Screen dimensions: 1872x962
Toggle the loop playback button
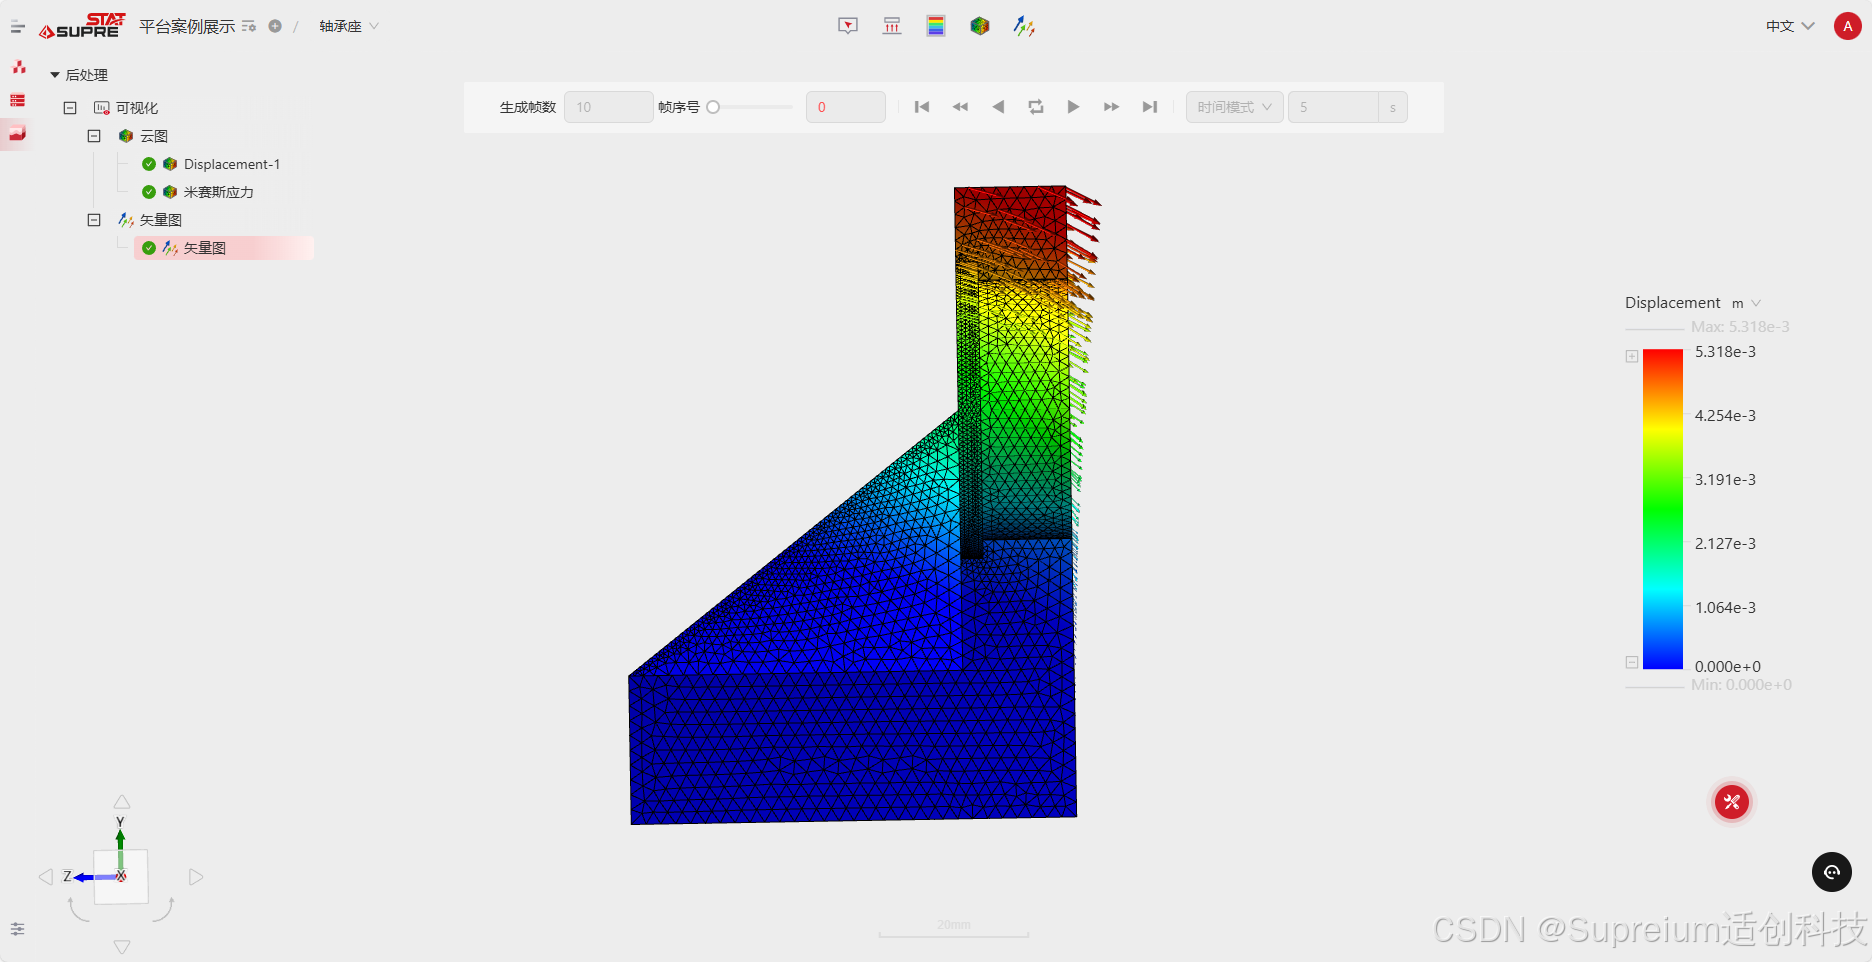tap(1036, 107)
